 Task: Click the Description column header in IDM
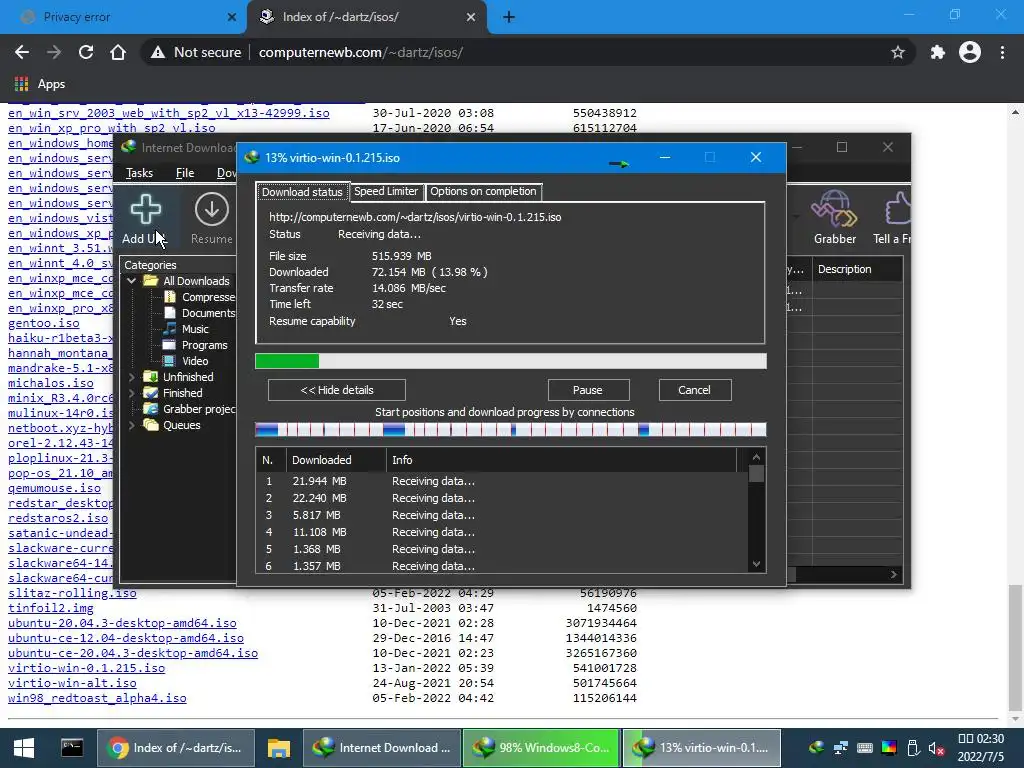(857, 269)
